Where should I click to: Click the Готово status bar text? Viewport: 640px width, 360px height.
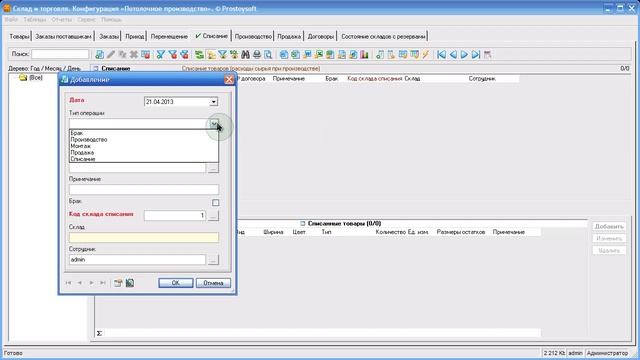click(x=13, y=353)
